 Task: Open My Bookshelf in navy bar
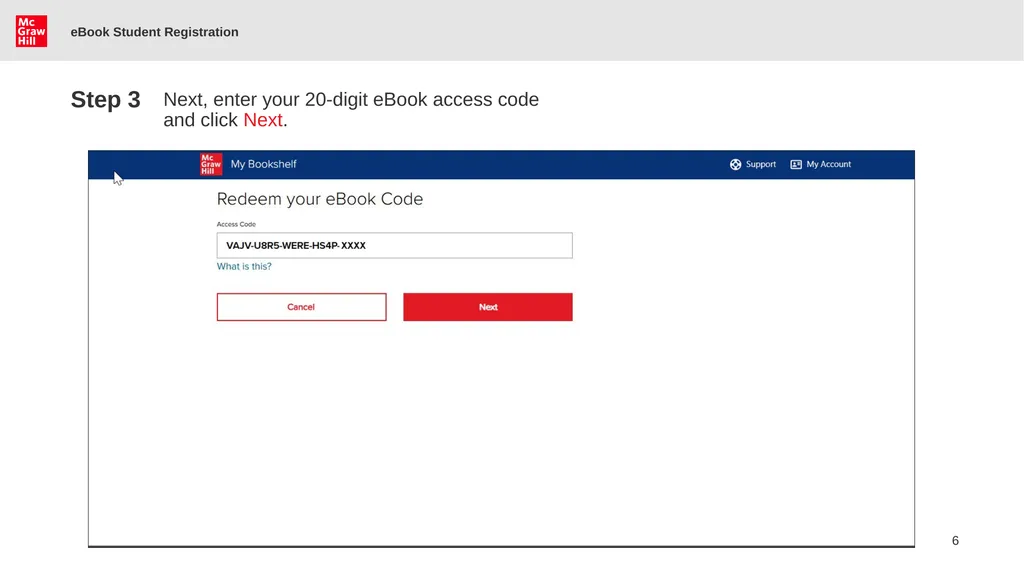click(263, 164)
